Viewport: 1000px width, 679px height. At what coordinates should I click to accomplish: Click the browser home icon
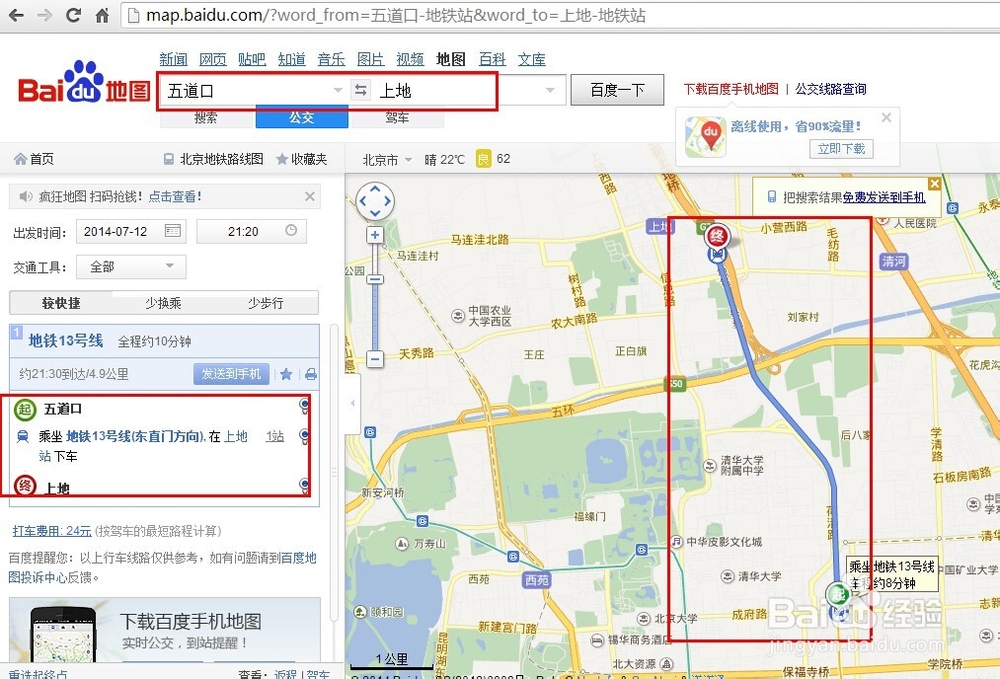tap(101, 15)
